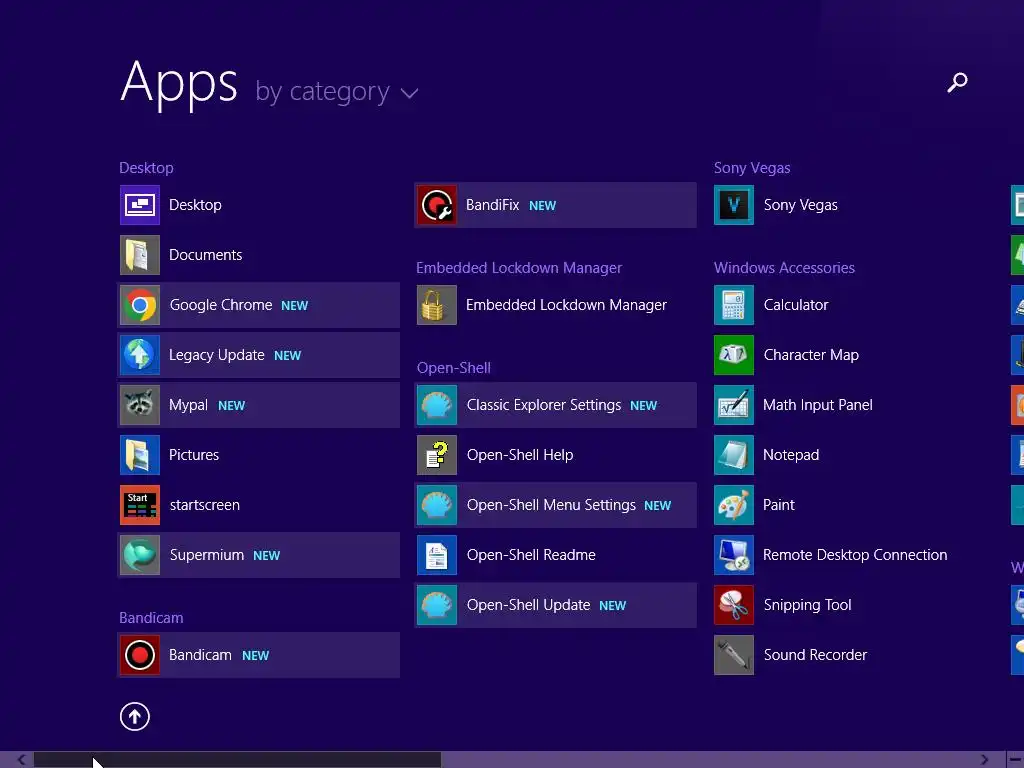Click the 'Google Chrome' label text
The height and width of the screenshot is (768, 1024).
click(x=221, y=305)
